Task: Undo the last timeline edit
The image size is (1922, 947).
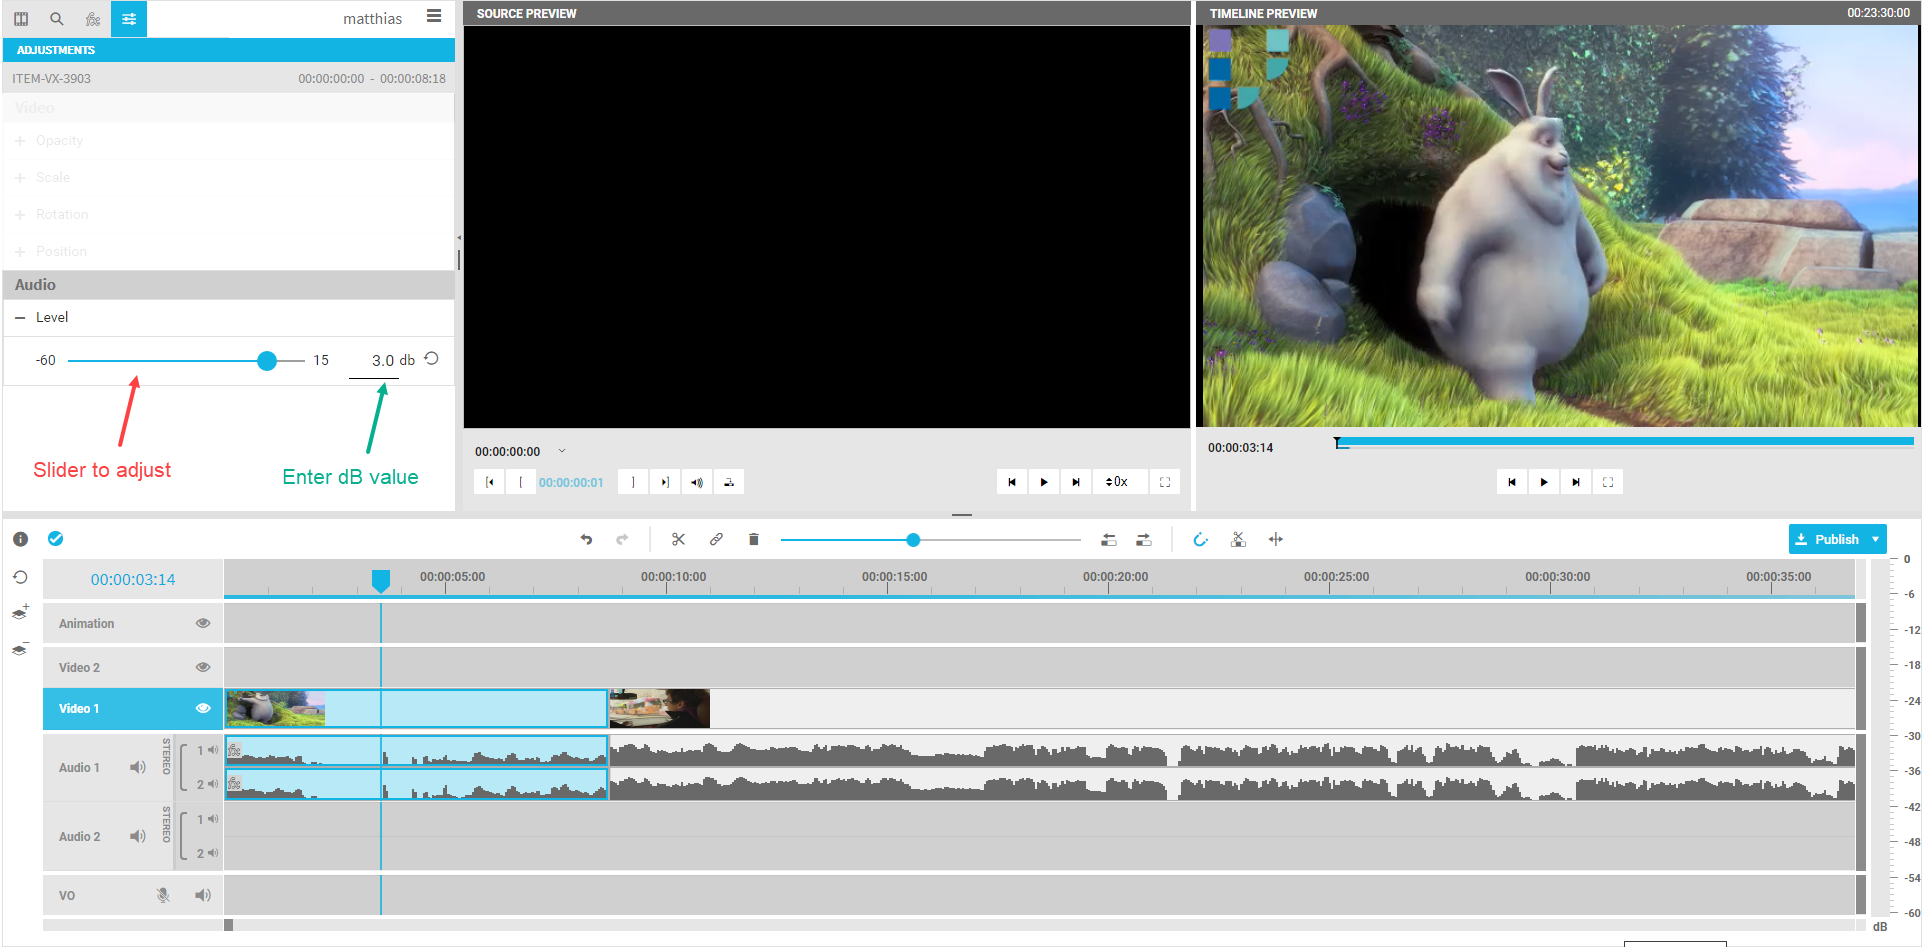Action: pyautogui.click(x=587, y=540)
